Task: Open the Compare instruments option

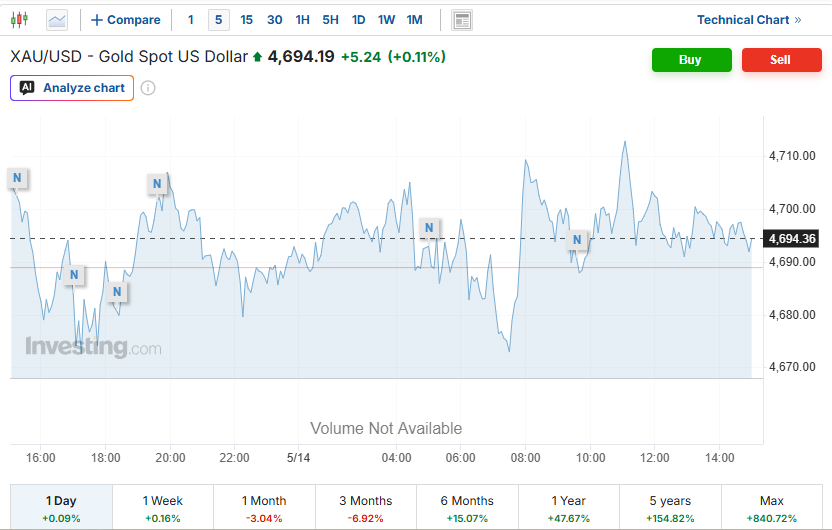Action: [126, 20]
